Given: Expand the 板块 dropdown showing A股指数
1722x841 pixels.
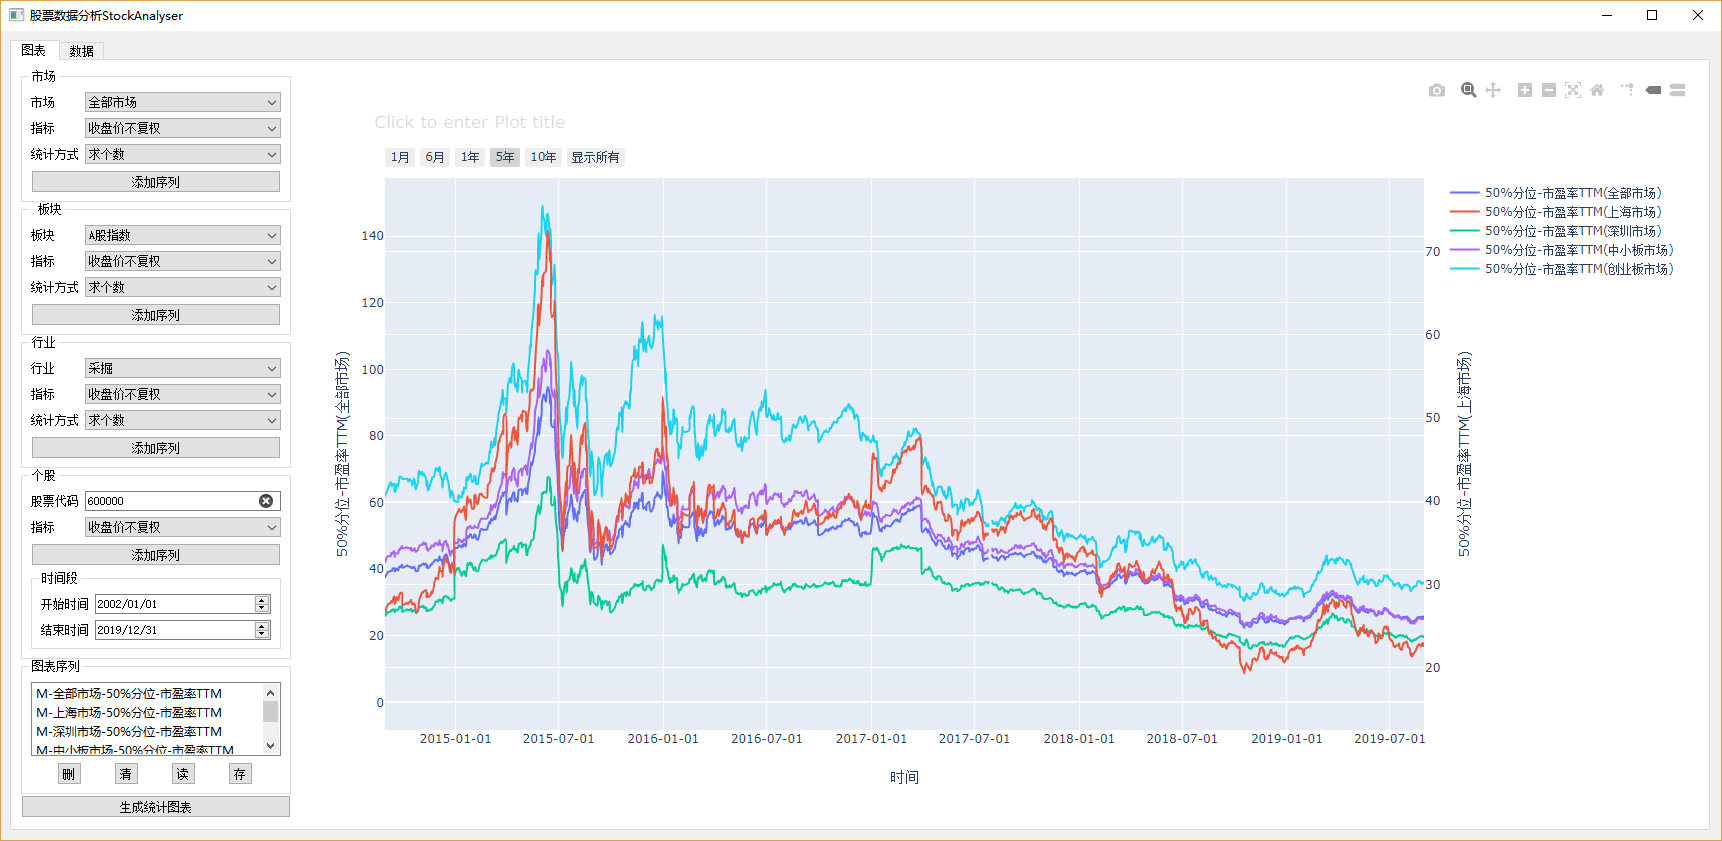Looking at the screenshot, I should pos(182,235).
